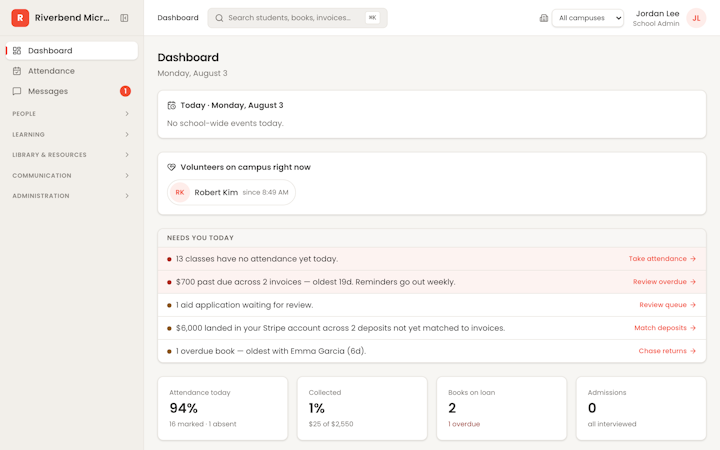The height and width of the screenshot is (450, 720).
Task: Click the 'all interviewed' text under Admissions
Action: [x=612, y=424]
